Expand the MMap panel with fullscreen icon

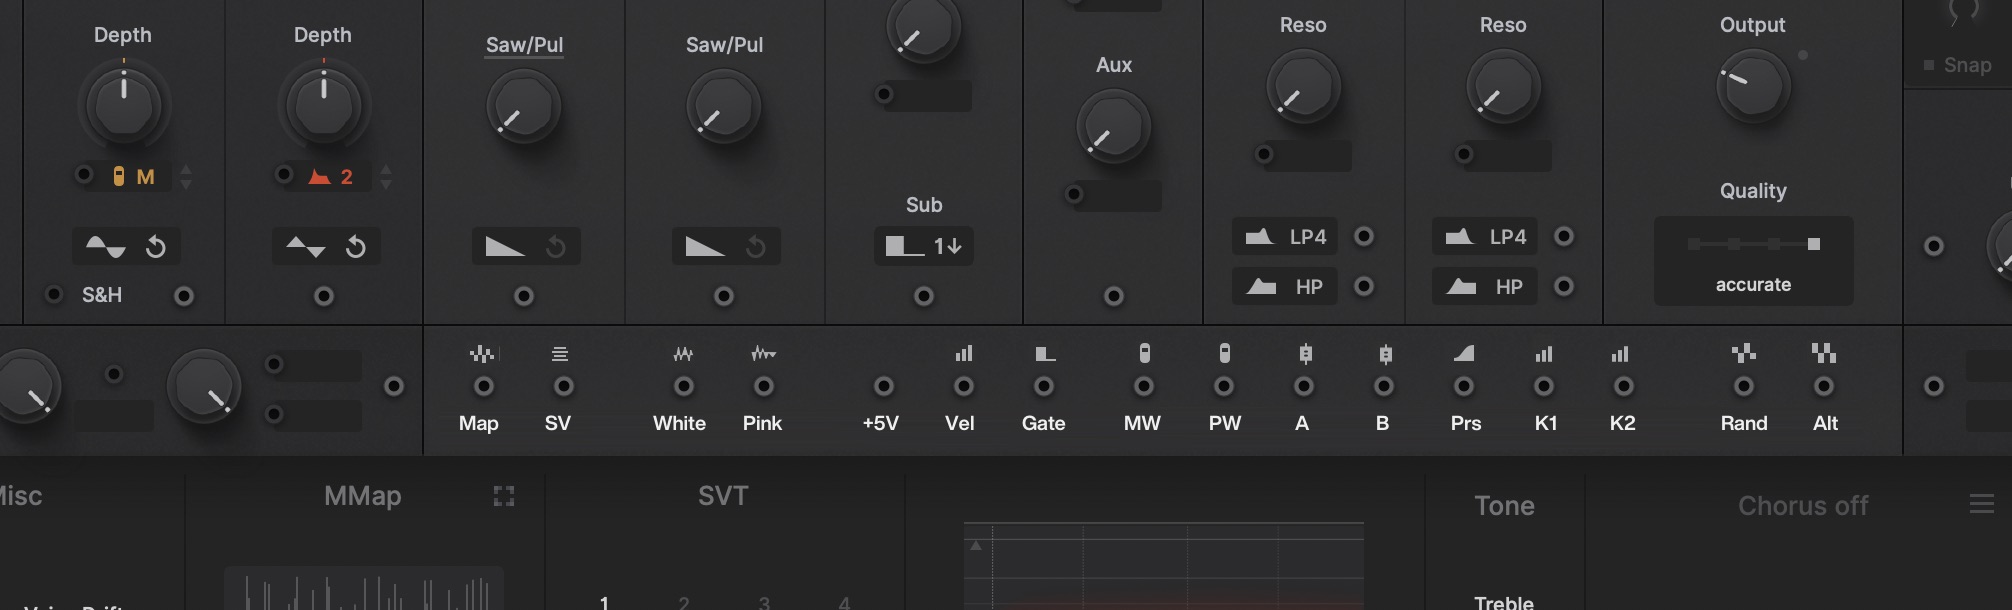pos(504,496)
